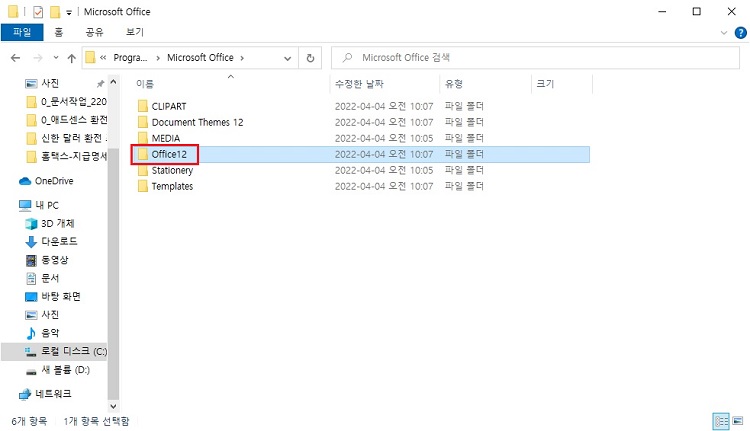750x431 pixels.
Task: Sort by the 유형 column header
Action: click(x=453, y=84)
